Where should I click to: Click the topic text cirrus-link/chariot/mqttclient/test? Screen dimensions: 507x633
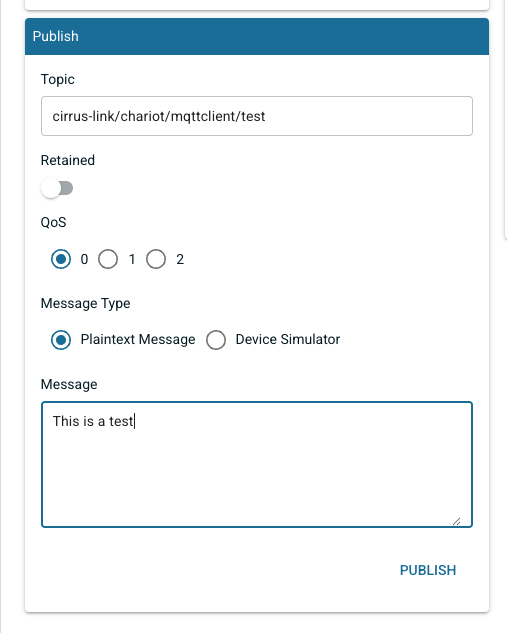[159, 116]
